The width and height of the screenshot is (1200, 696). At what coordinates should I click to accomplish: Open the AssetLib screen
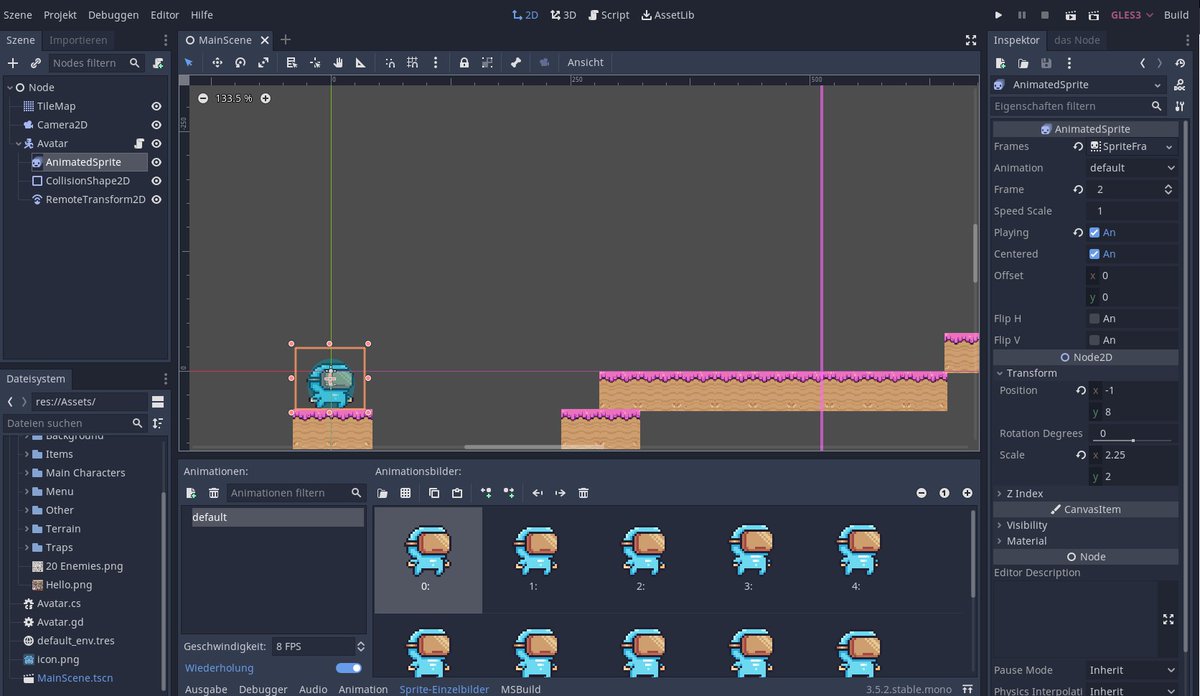[668, 14]
